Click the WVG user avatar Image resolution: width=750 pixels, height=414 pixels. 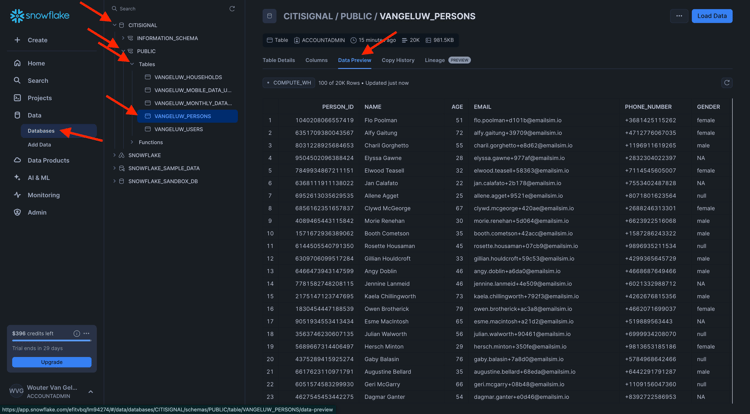pyautogui.click(x=16, y=391)
